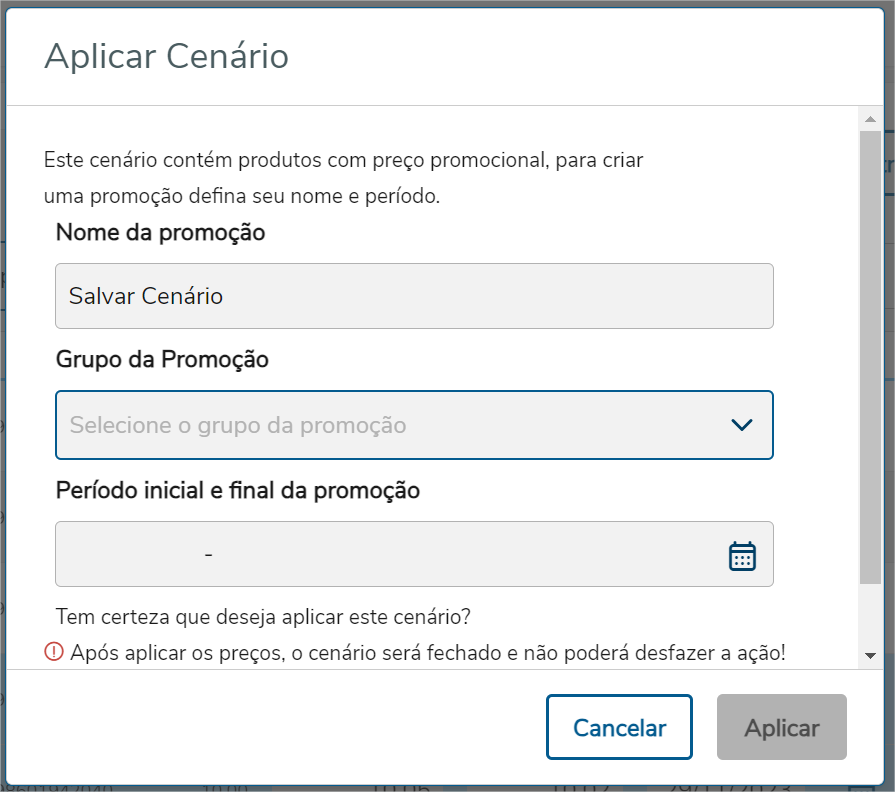
Task: Click the 'Período inicial e final da promoção' label
Action: coord(238,491)
